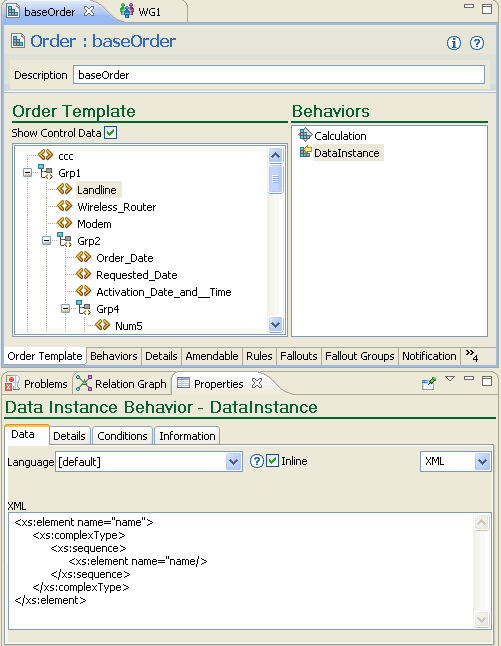Click the order tree scrollbar thumb

coord(275,179)
